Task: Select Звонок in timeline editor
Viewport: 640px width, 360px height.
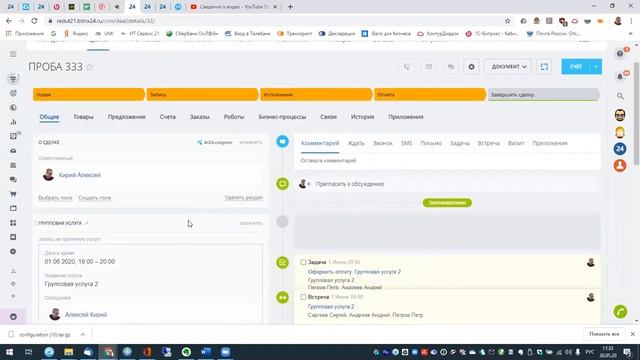Action: pos(382,143)
